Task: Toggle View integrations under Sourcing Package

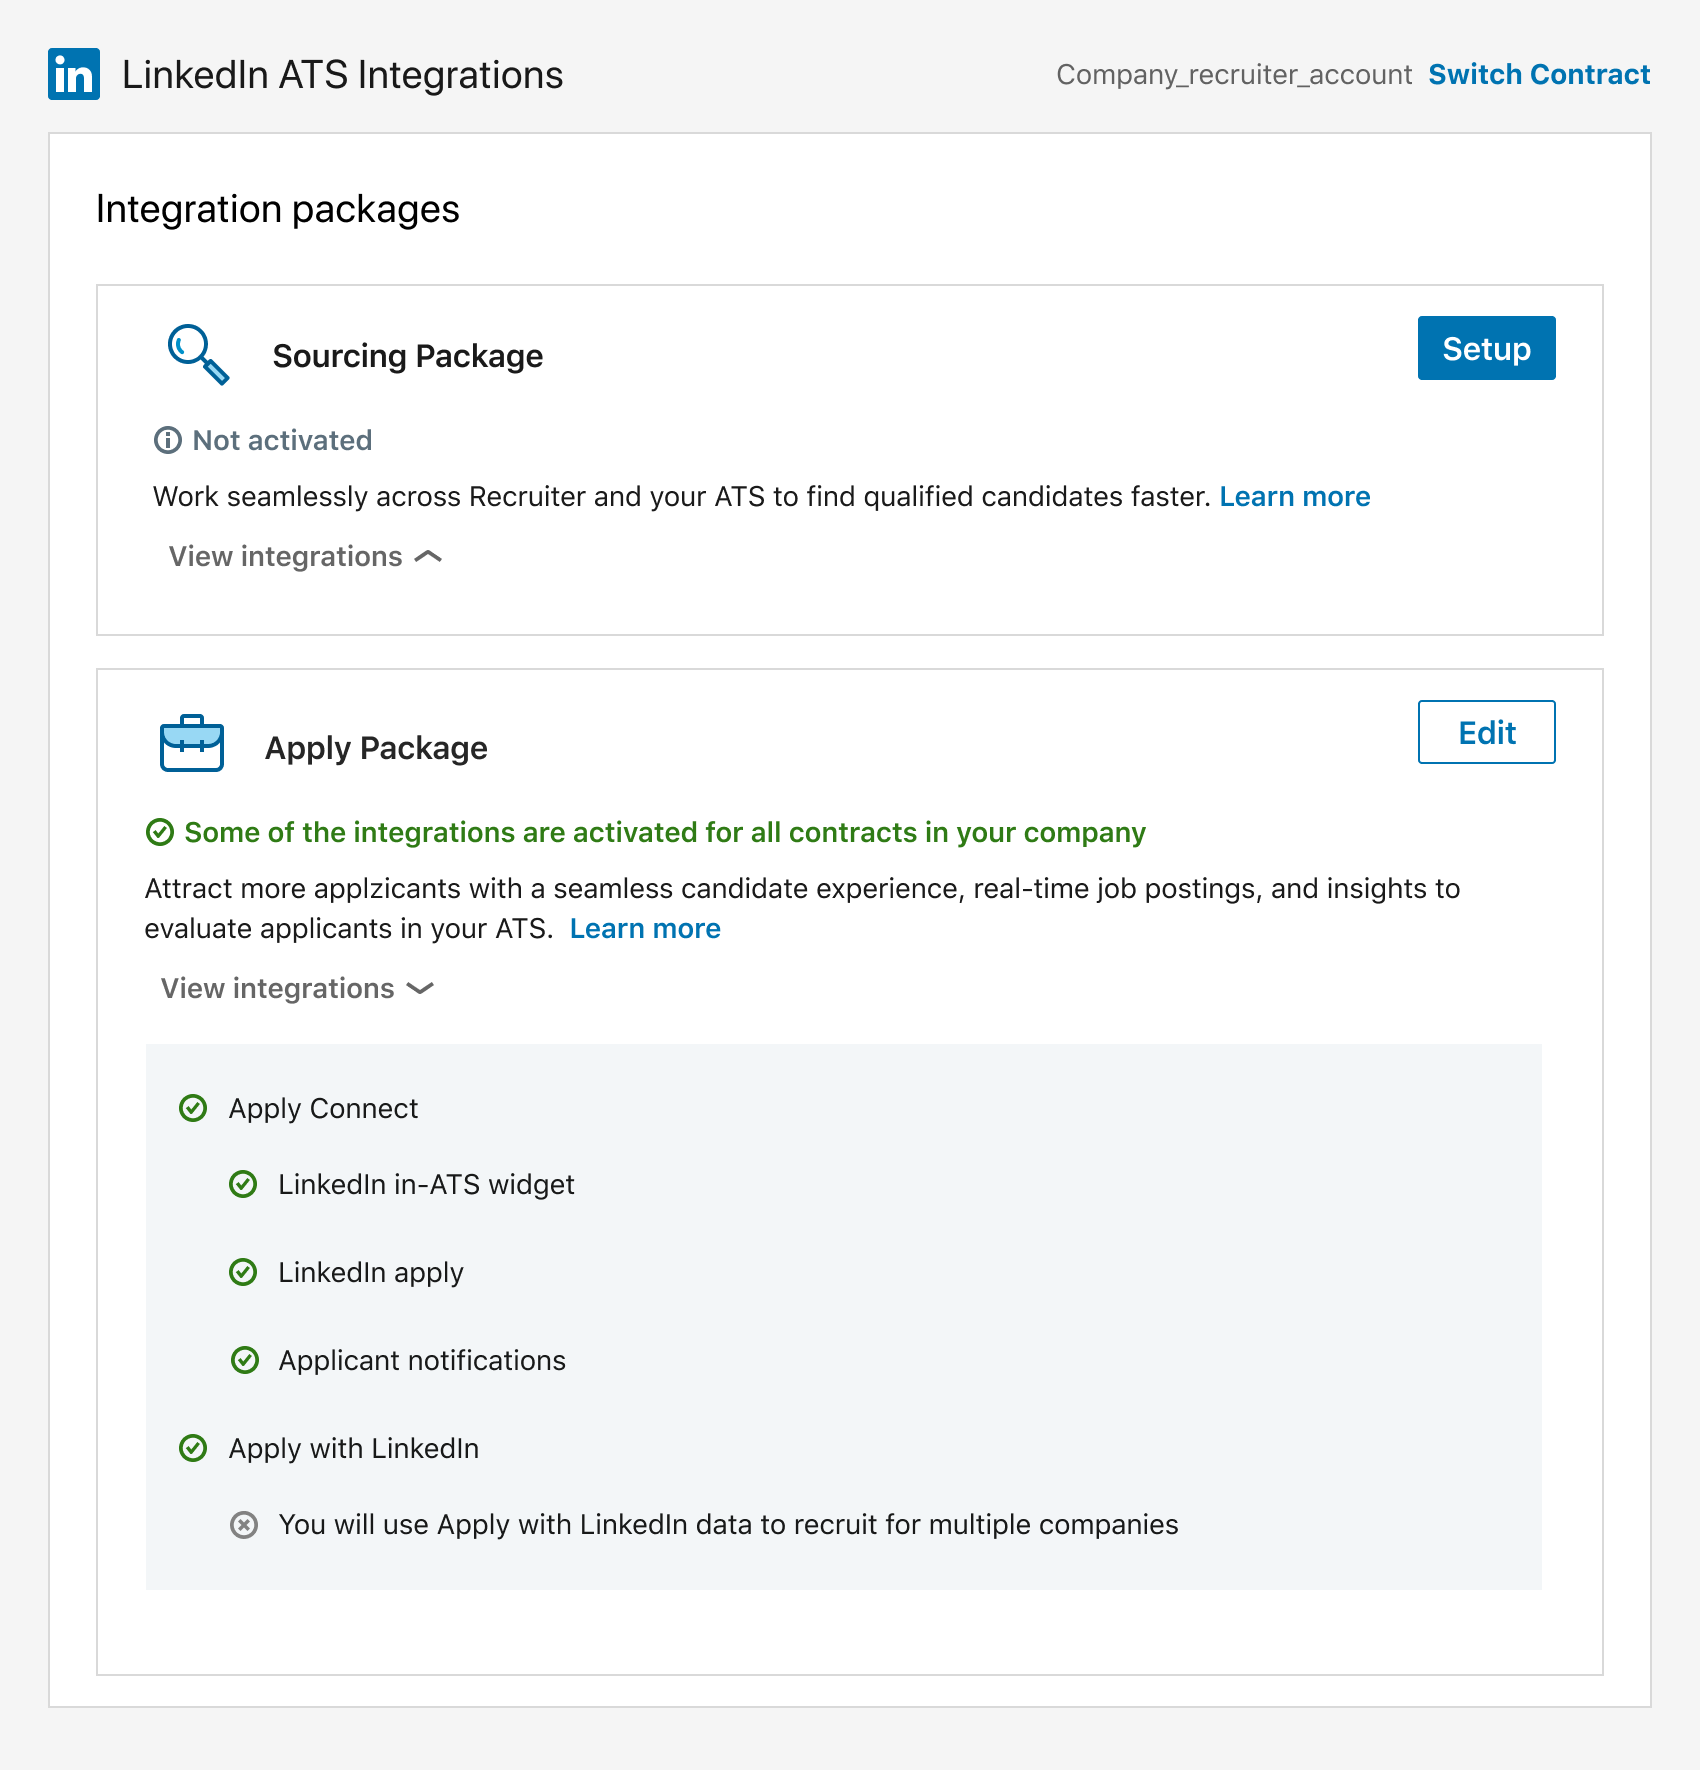Action: click(x=305, y=556)
